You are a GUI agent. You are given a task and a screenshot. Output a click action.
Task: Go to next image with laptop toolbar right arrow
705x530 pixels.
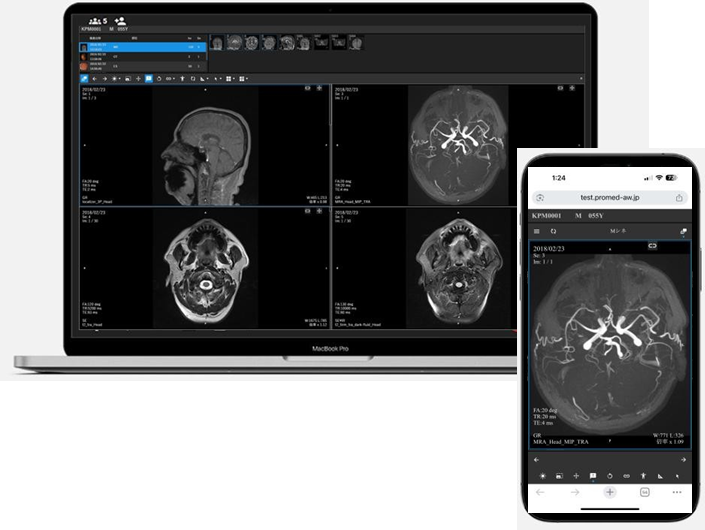click(105, 79)
